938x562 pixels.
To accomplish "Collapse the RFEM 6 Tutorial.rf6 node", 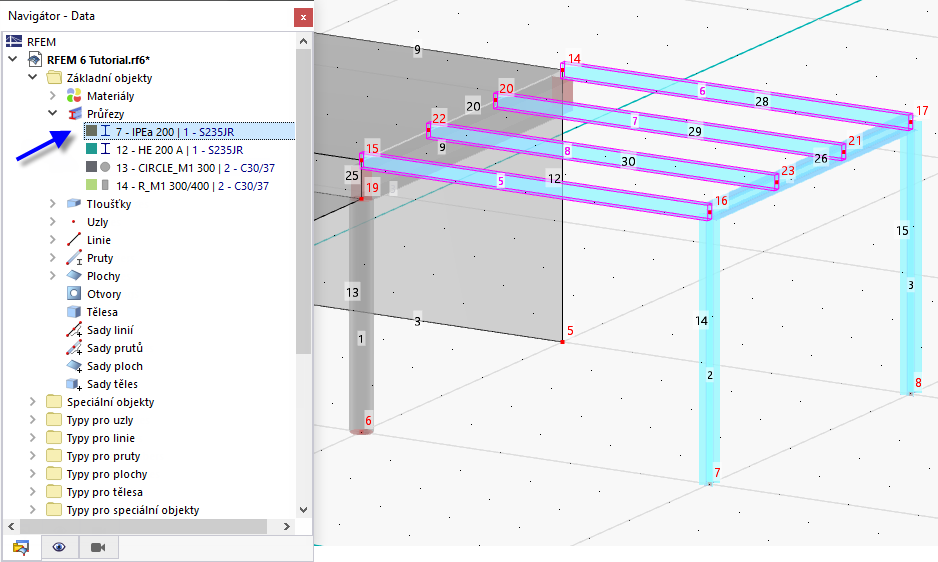I will [13, 59].
